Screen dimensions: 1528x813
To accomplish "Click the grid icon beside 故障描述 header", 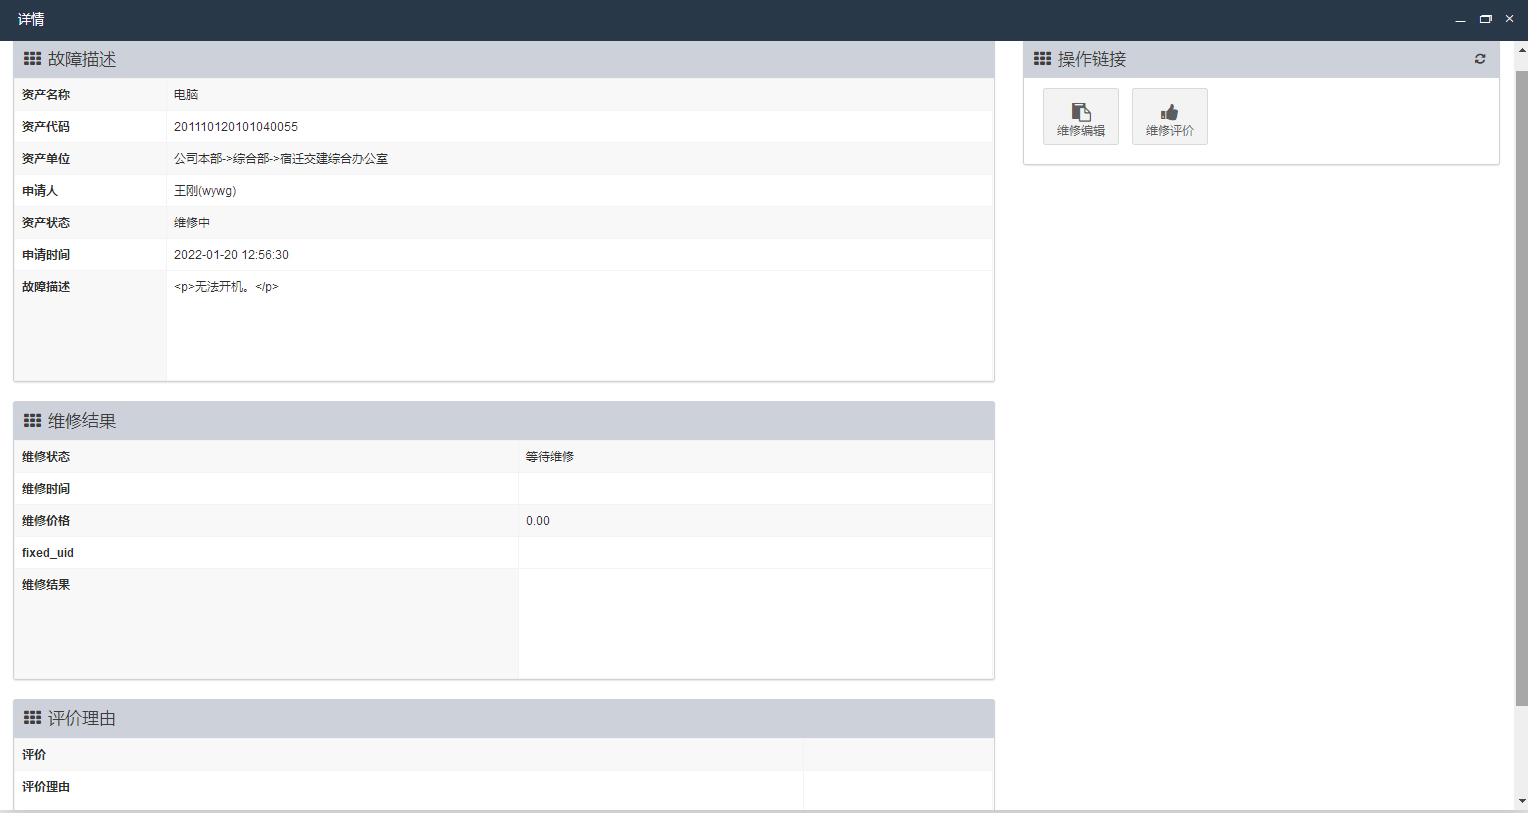I will (x=32, y=59).
